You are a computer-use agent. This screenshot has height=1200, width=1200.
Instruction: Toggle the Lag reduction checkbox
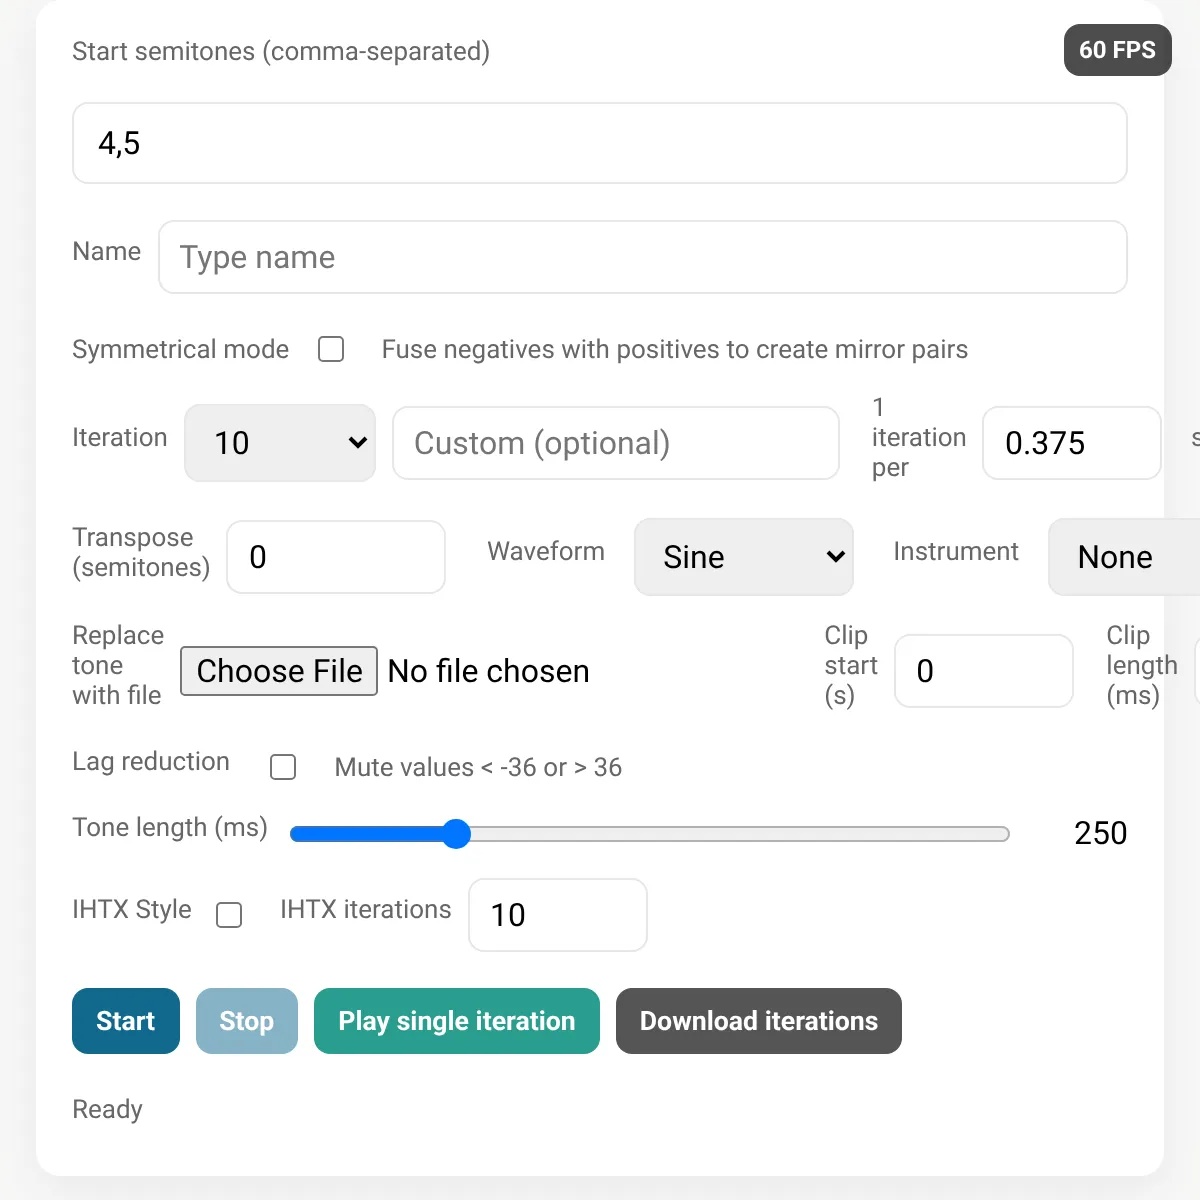tap(283, 767)
